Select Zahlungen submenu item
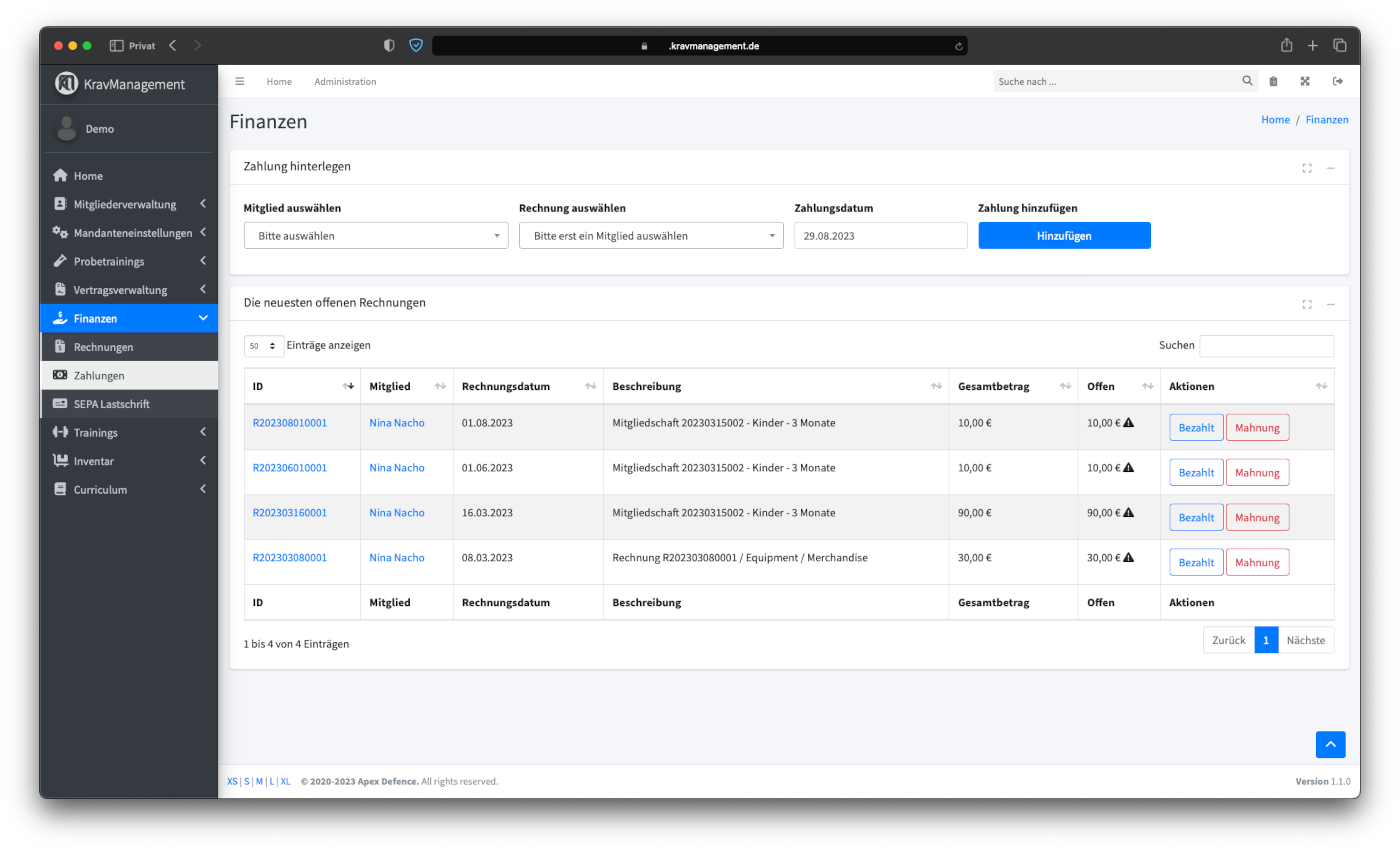1400x851 pixels. pos(130,375)
